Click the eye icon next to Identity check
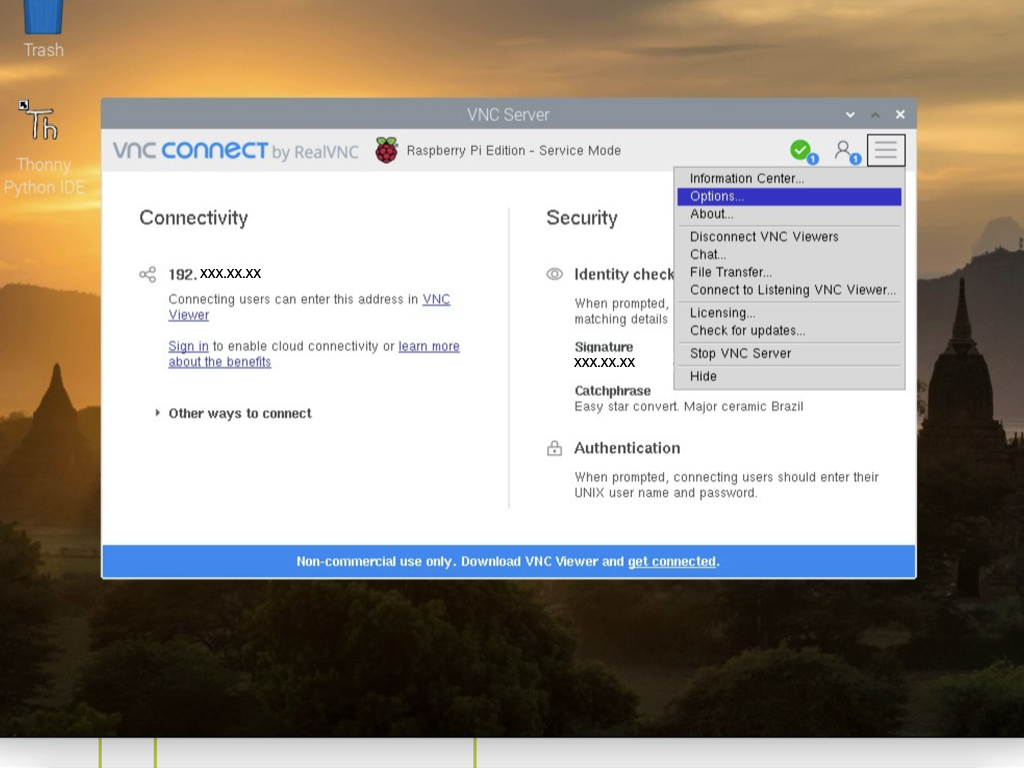Image resolution: width=1024 pixels, height=768 pixels. (x=554, y=274)
